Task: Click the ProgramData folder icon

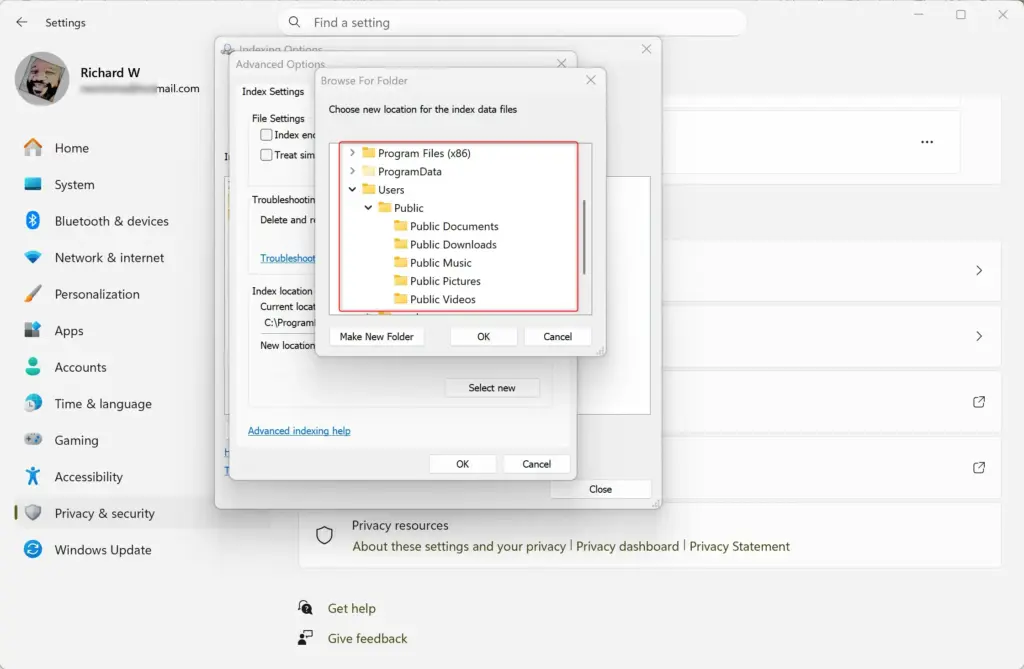Action: [369, 171]
